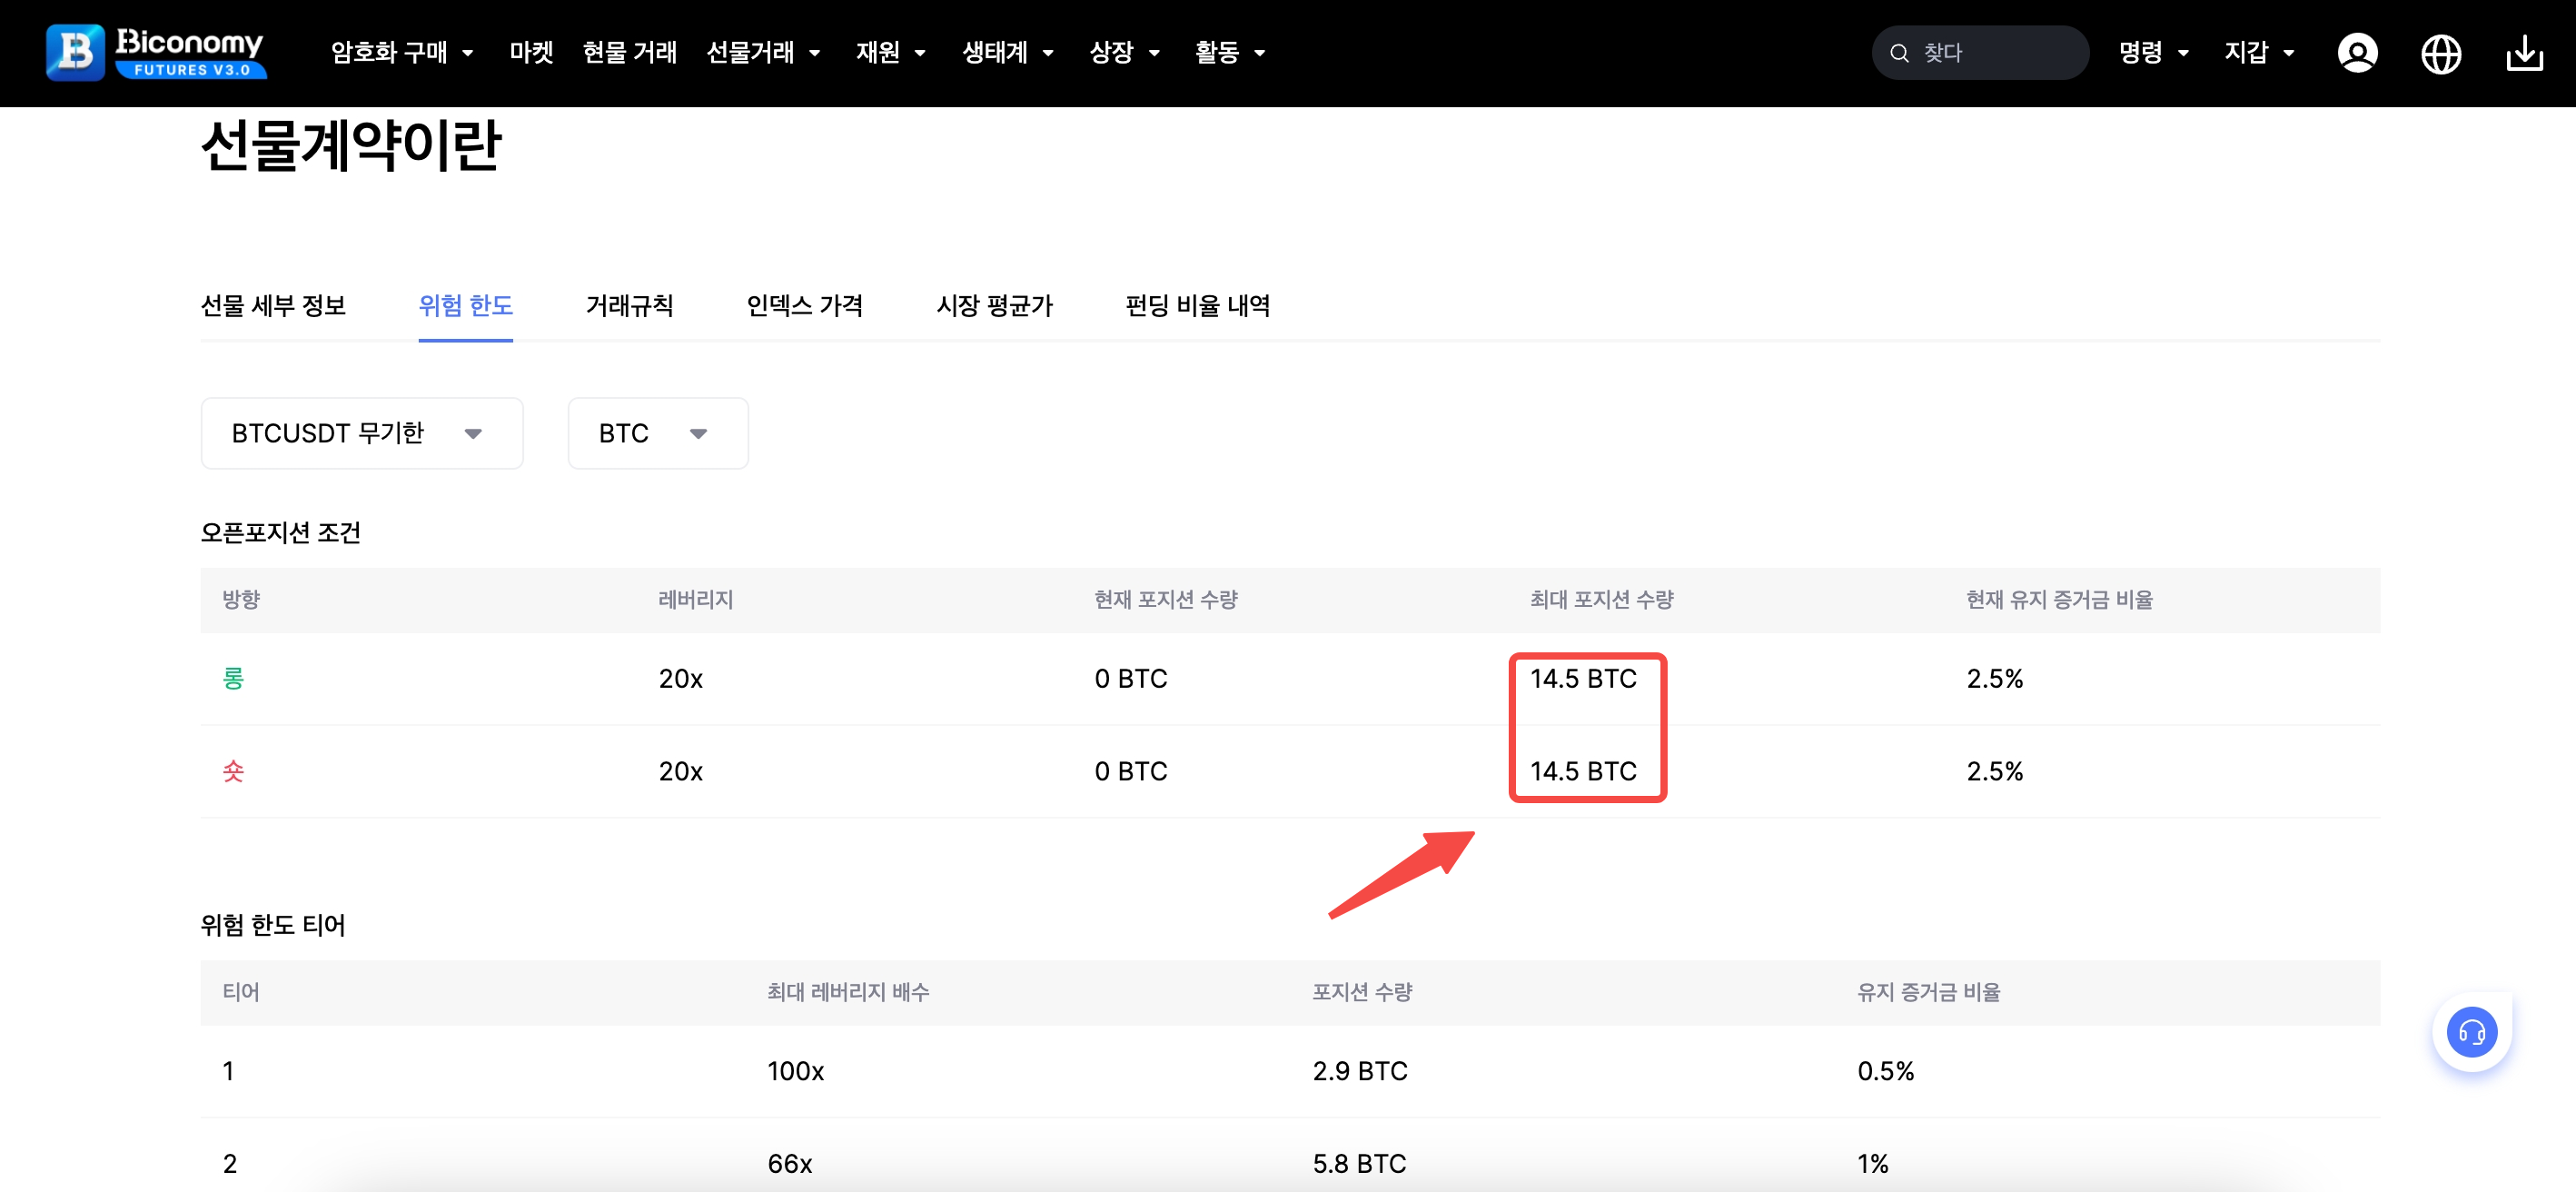Image resolution: width=2576 pixels, height=1192 pixels.
Task: Click the magnifier search icon
Action: (x=1899, y=53)
